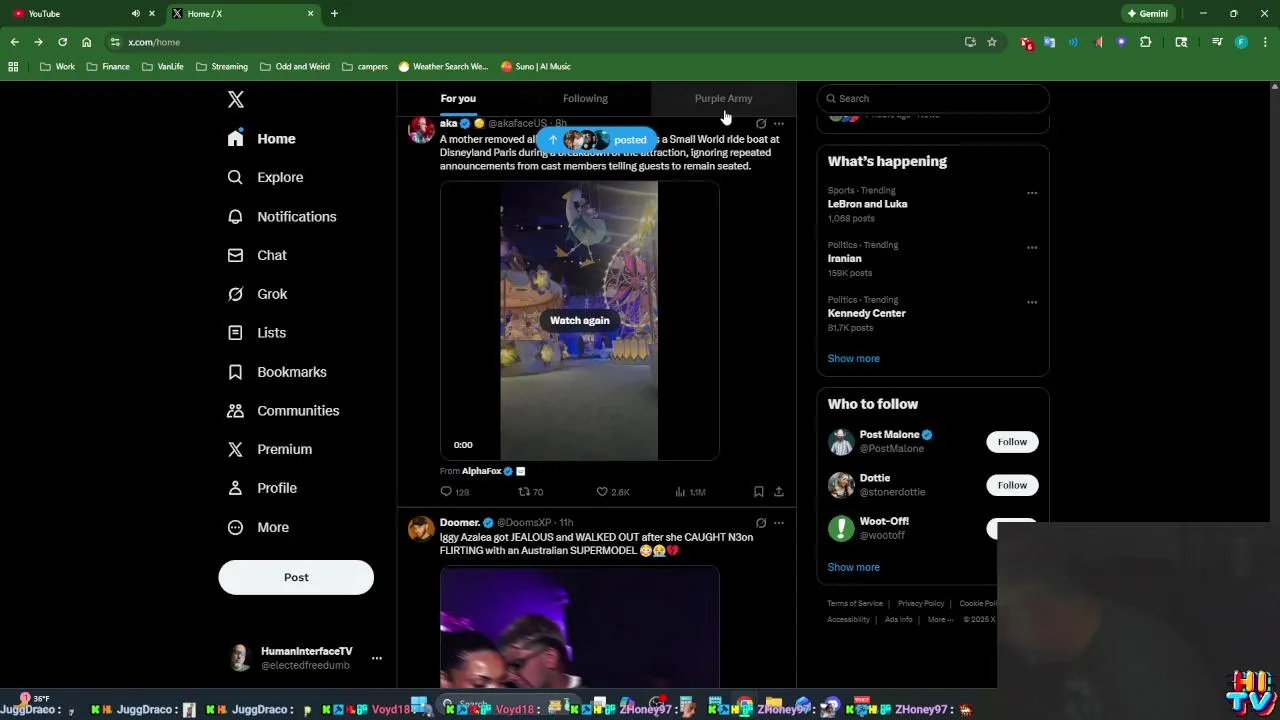This screenshot has height=720, width=1280.
Task: Click the Post button
Action: pyautogui.click(x=296, y=577)
